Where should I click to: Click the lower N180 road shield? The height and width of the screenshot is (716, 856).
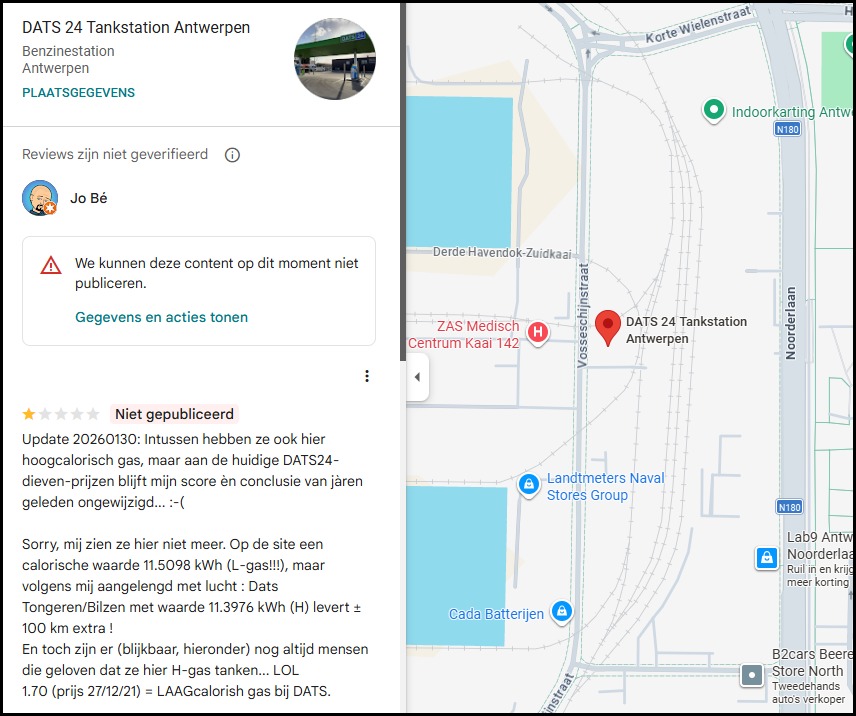click(x=789, y=507)
